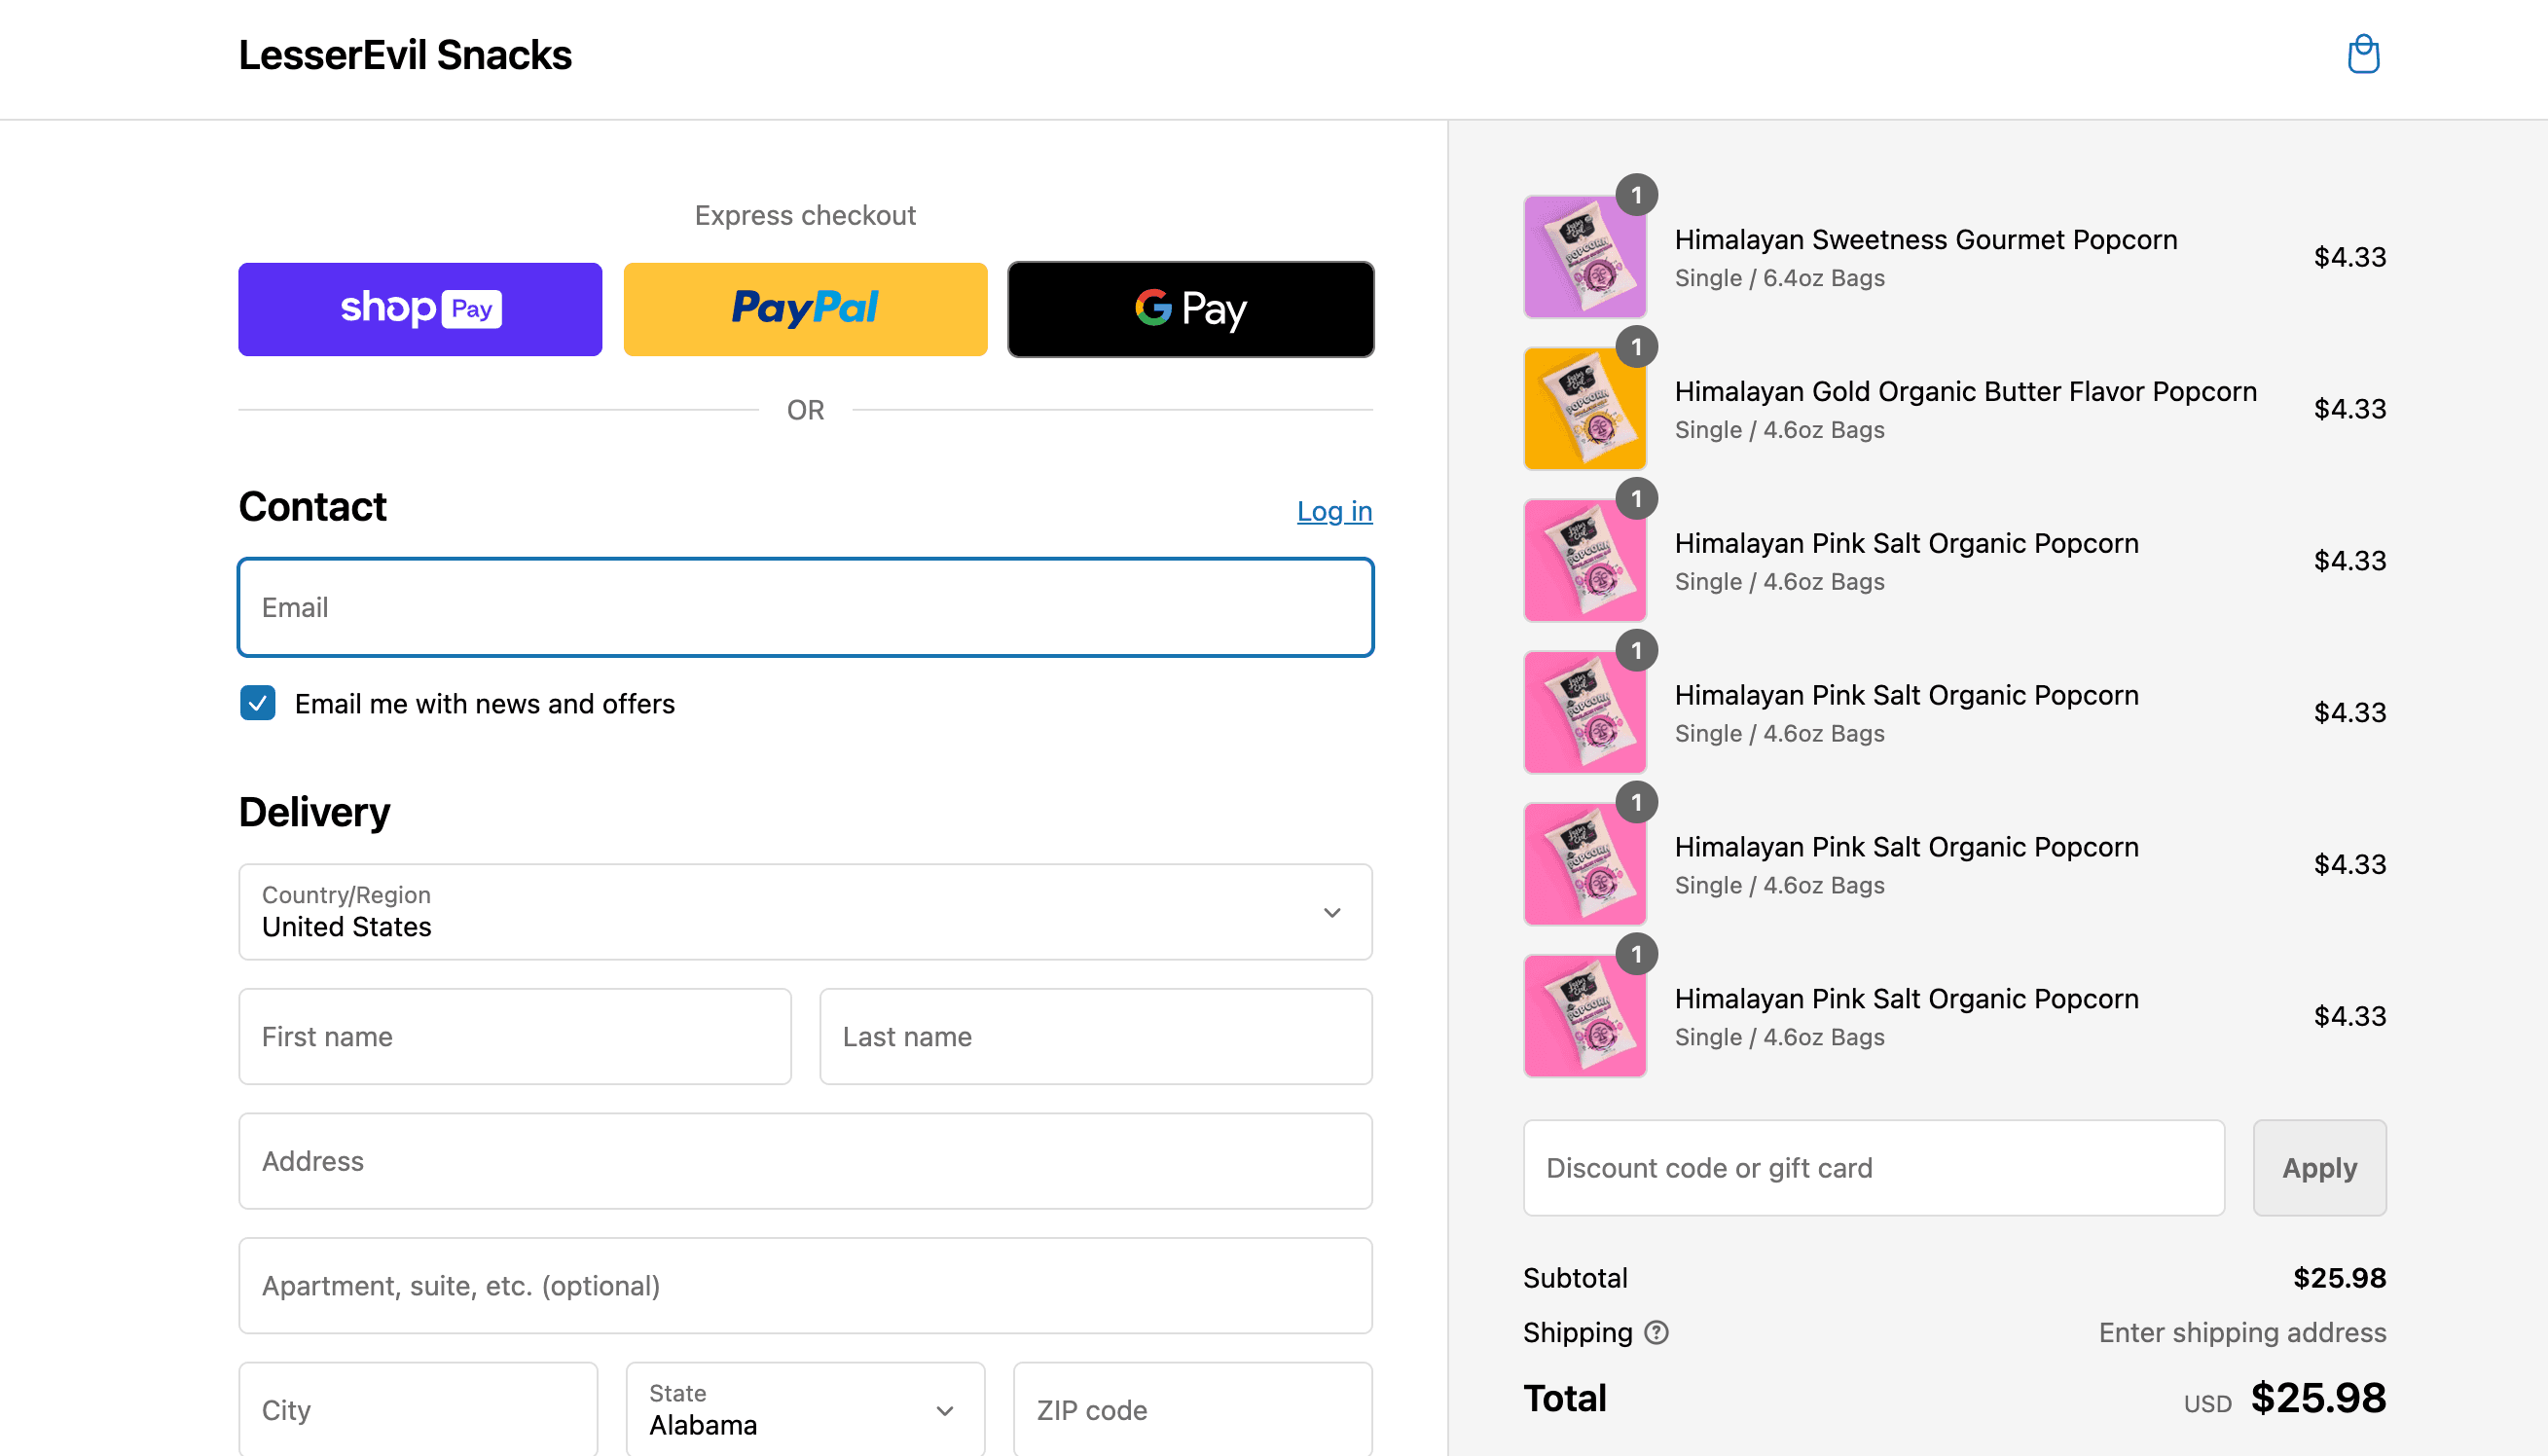
Task: Click the Contact heading
Action: tap(312, 507)
